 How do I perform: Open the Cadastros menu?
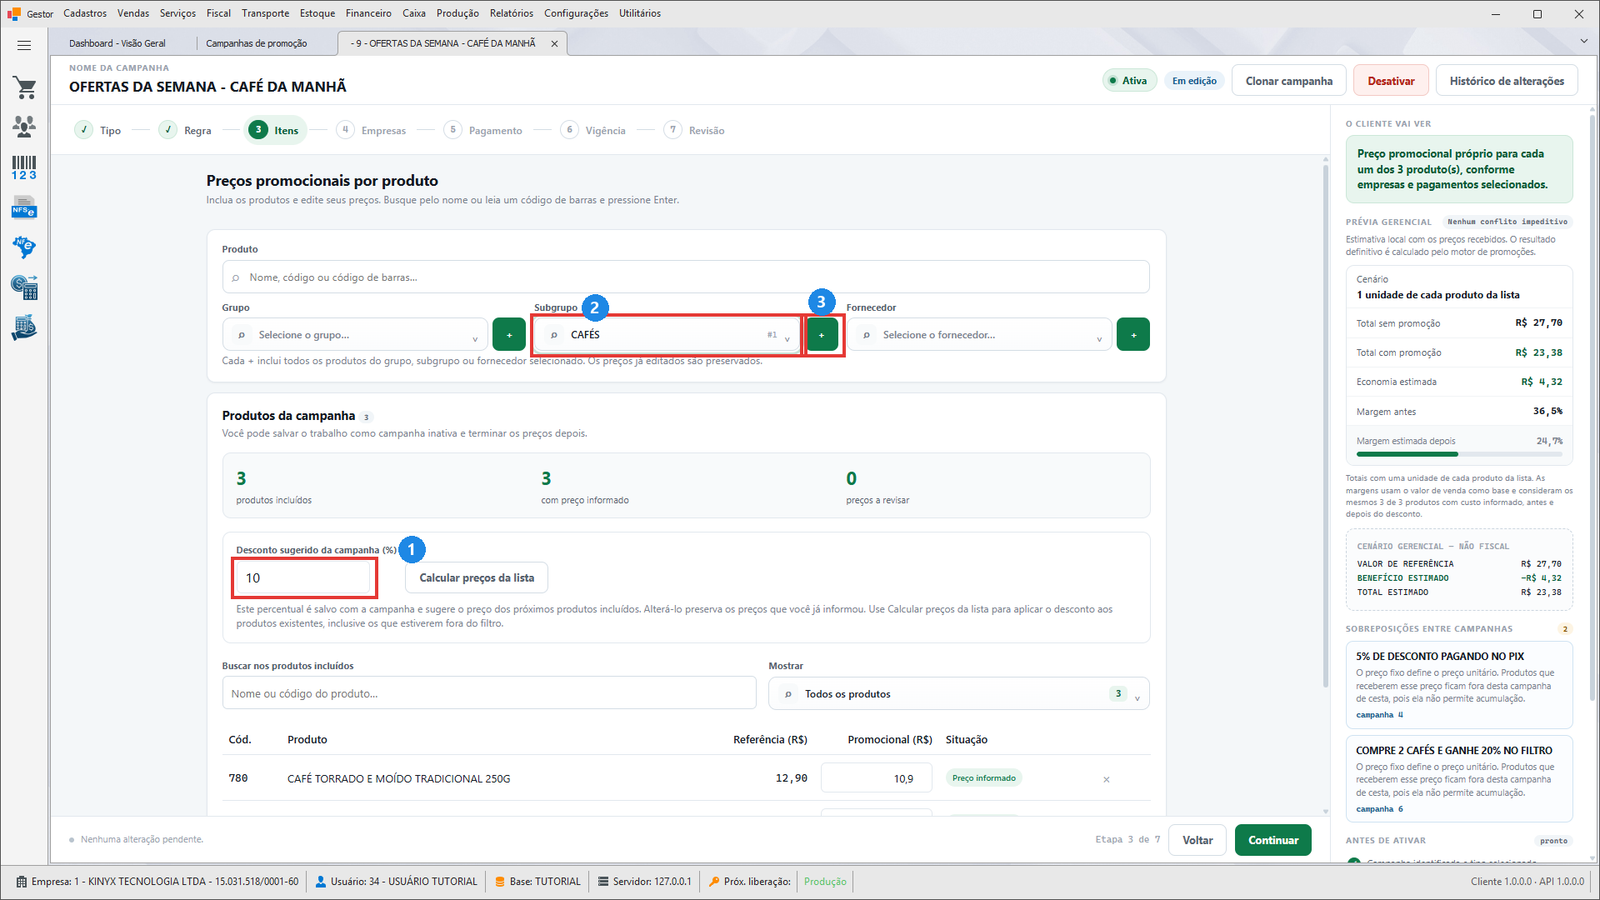(85, 13)
